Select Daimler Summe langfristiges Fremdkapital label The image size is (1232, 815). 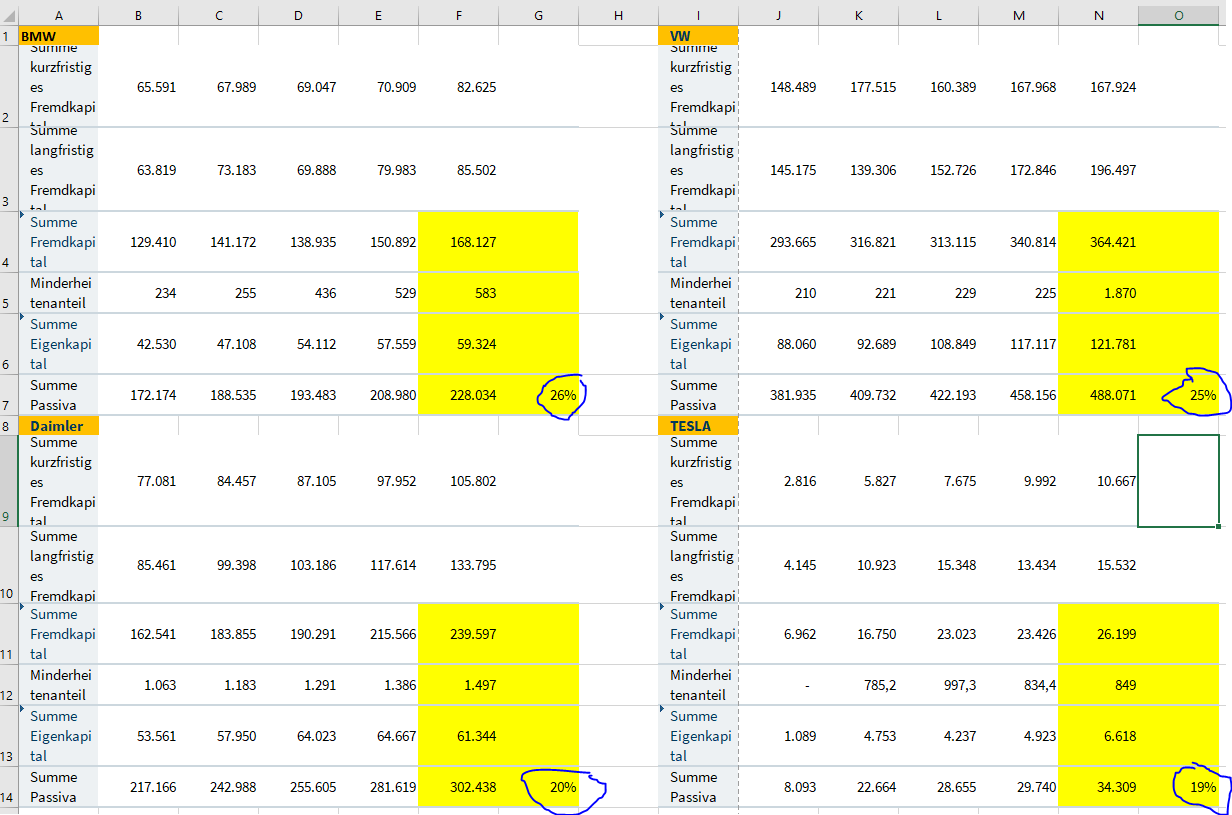pyautogui.click(x=58, y=565)
